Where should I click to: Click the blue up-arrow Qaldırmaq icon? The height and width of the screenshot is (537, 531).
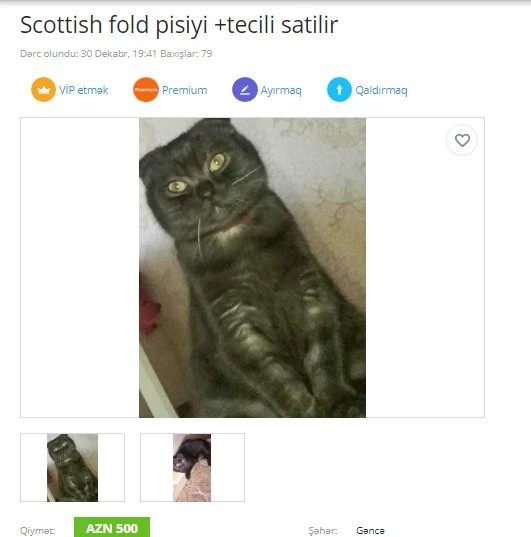click(339, 90)
